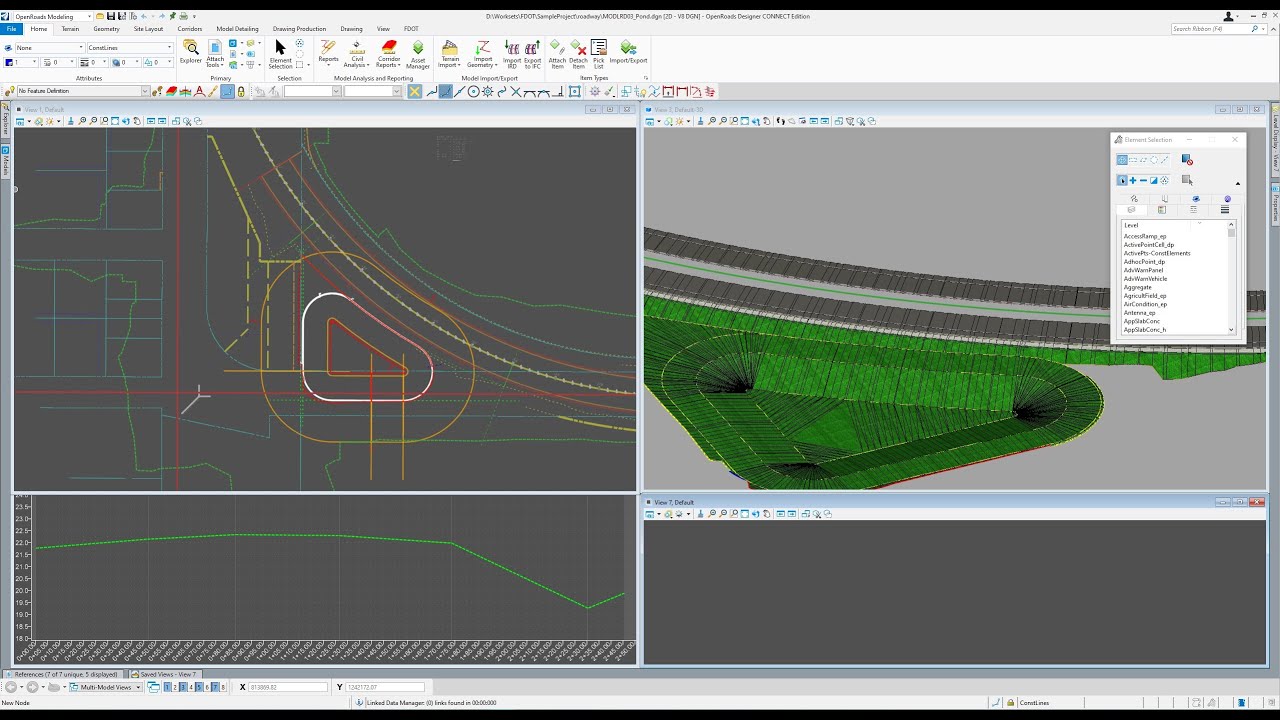Click the add-to-selection plus mode icon
1280x720 pixels.
[1133, 181]
